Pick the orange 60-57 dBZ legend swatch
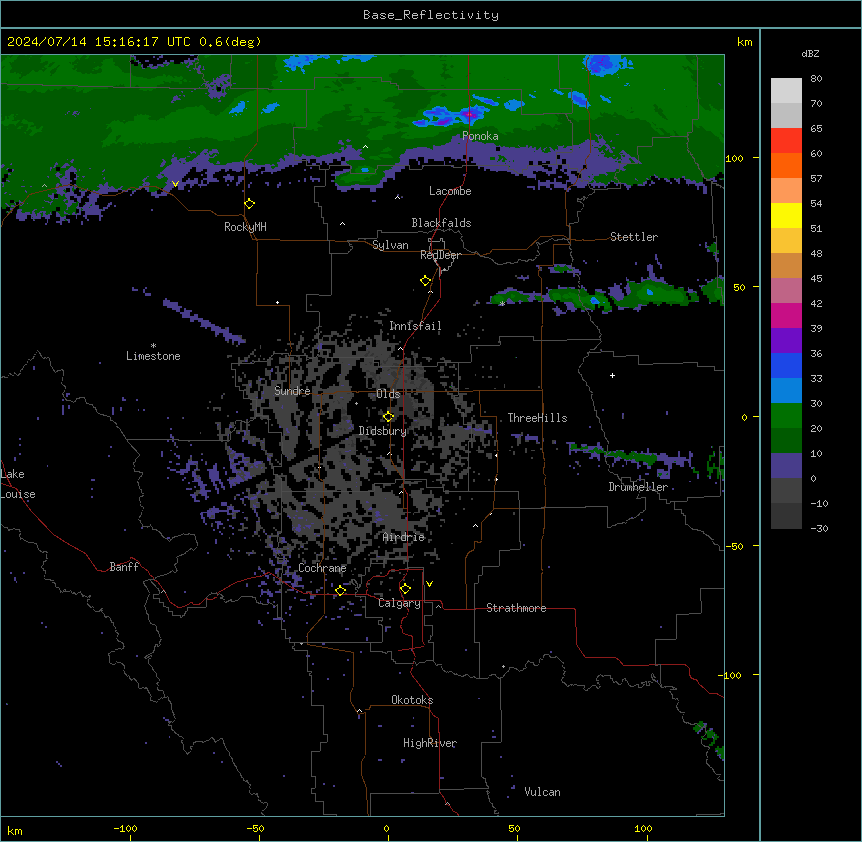Image resolution: width=862 pixels, height=842 pixels. coord(786,165)
